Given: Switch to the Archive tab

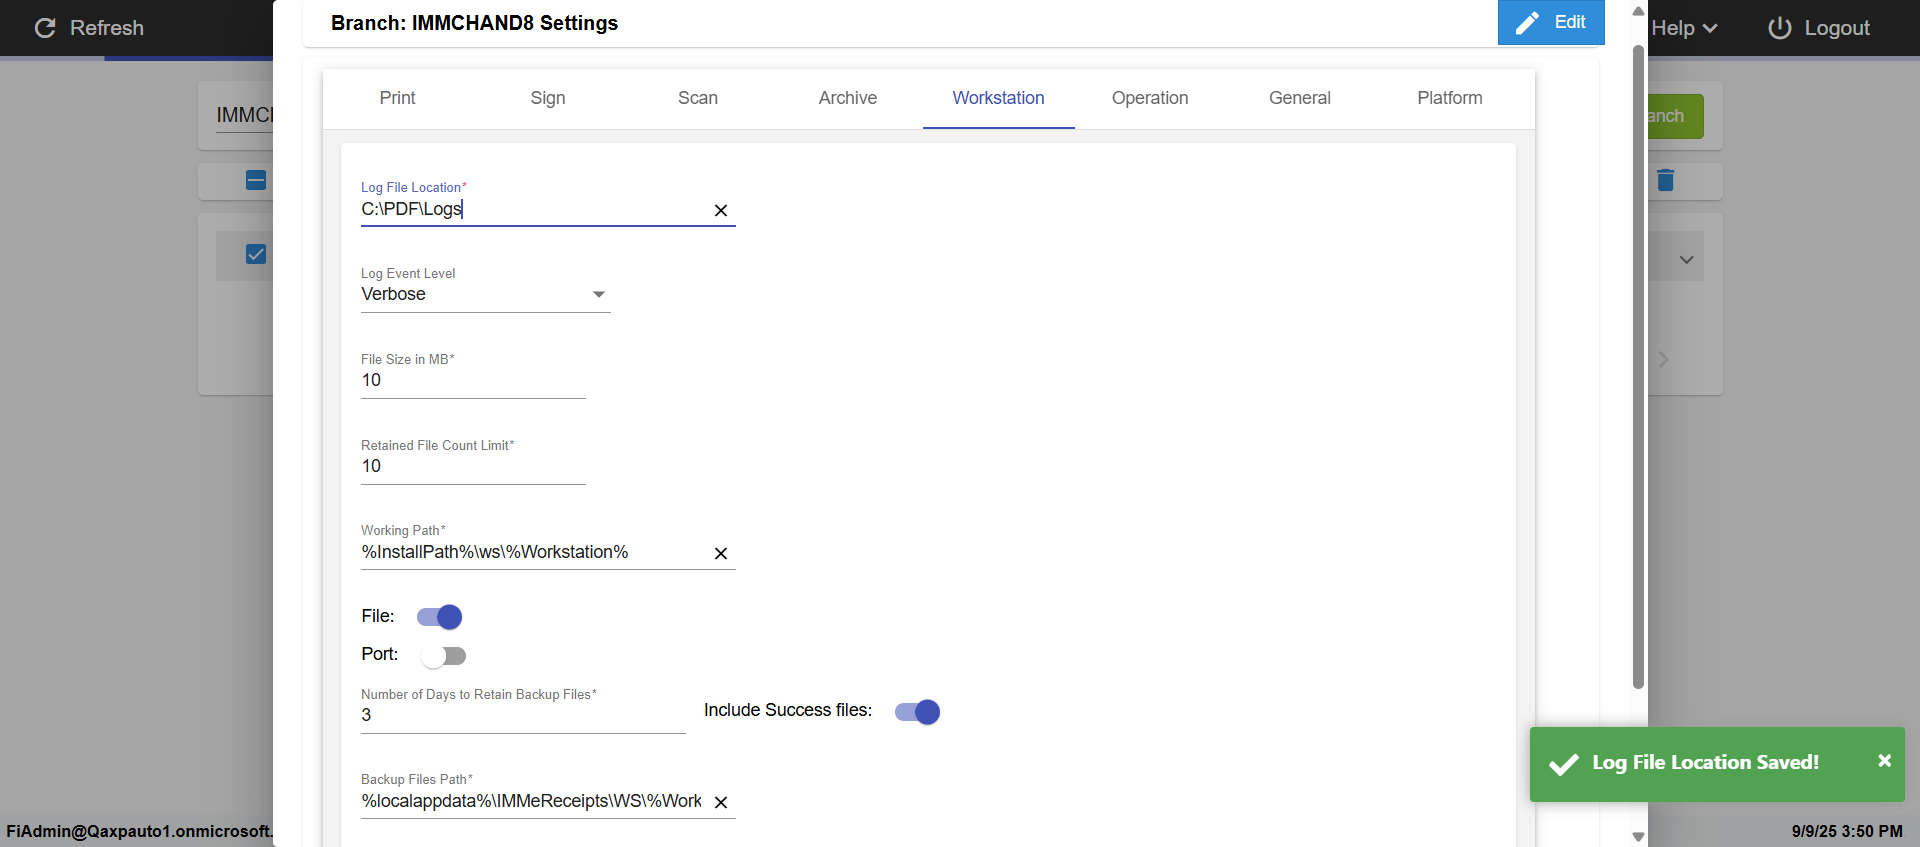Looking at the screenshot, I should pos(847,98).
